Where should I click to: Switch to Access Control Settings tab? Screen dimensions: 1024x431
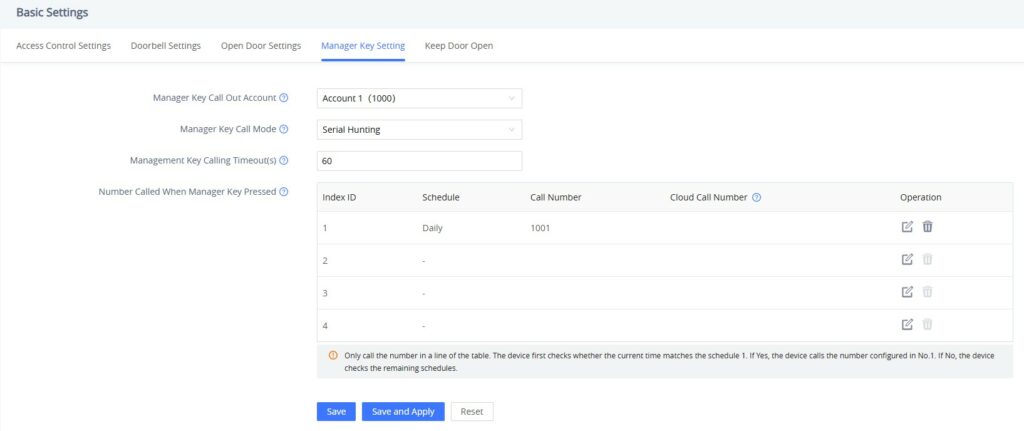point(63,46)
